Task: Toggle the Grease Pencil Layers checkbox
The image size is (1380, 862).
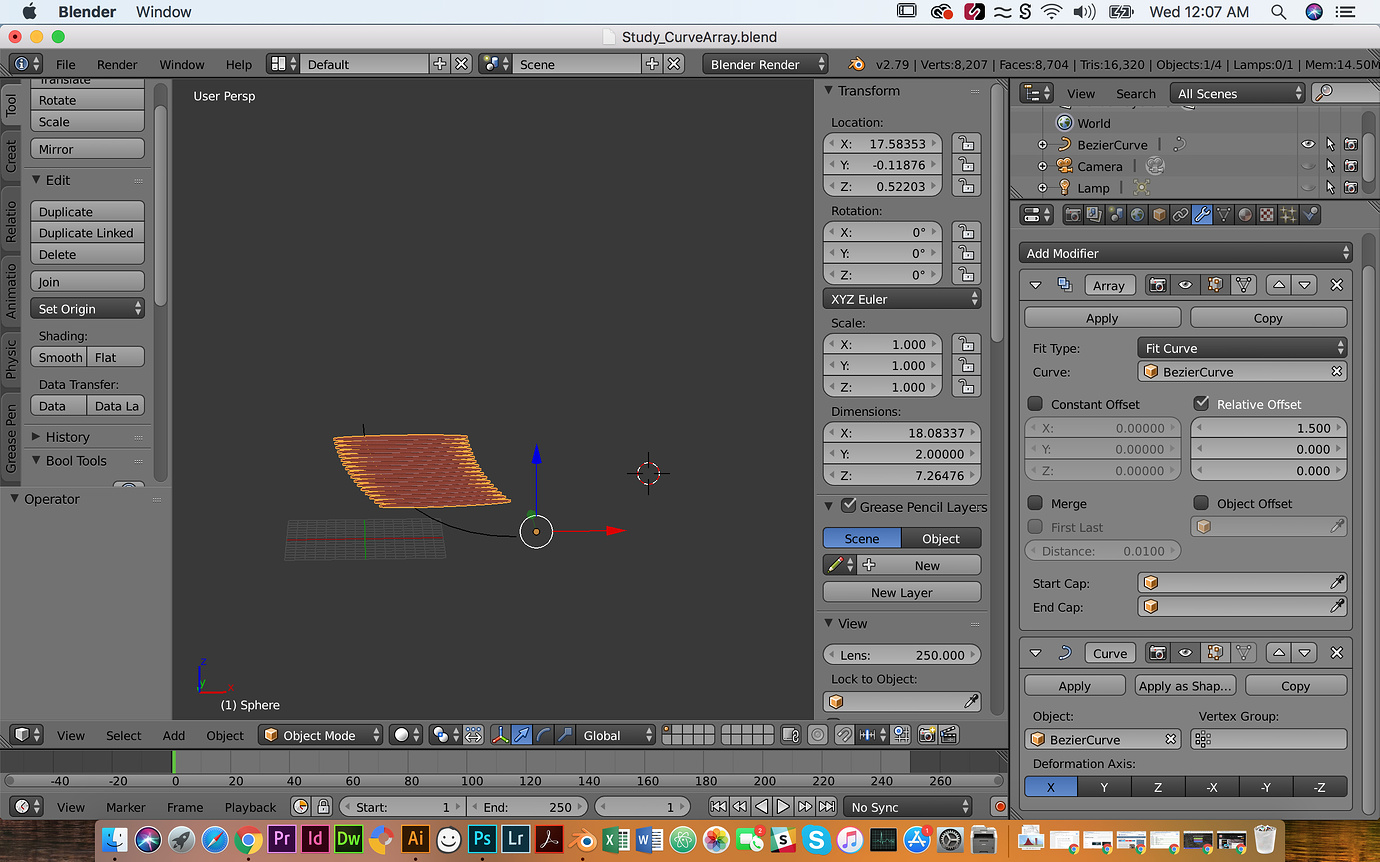Action: coord(849,506)
